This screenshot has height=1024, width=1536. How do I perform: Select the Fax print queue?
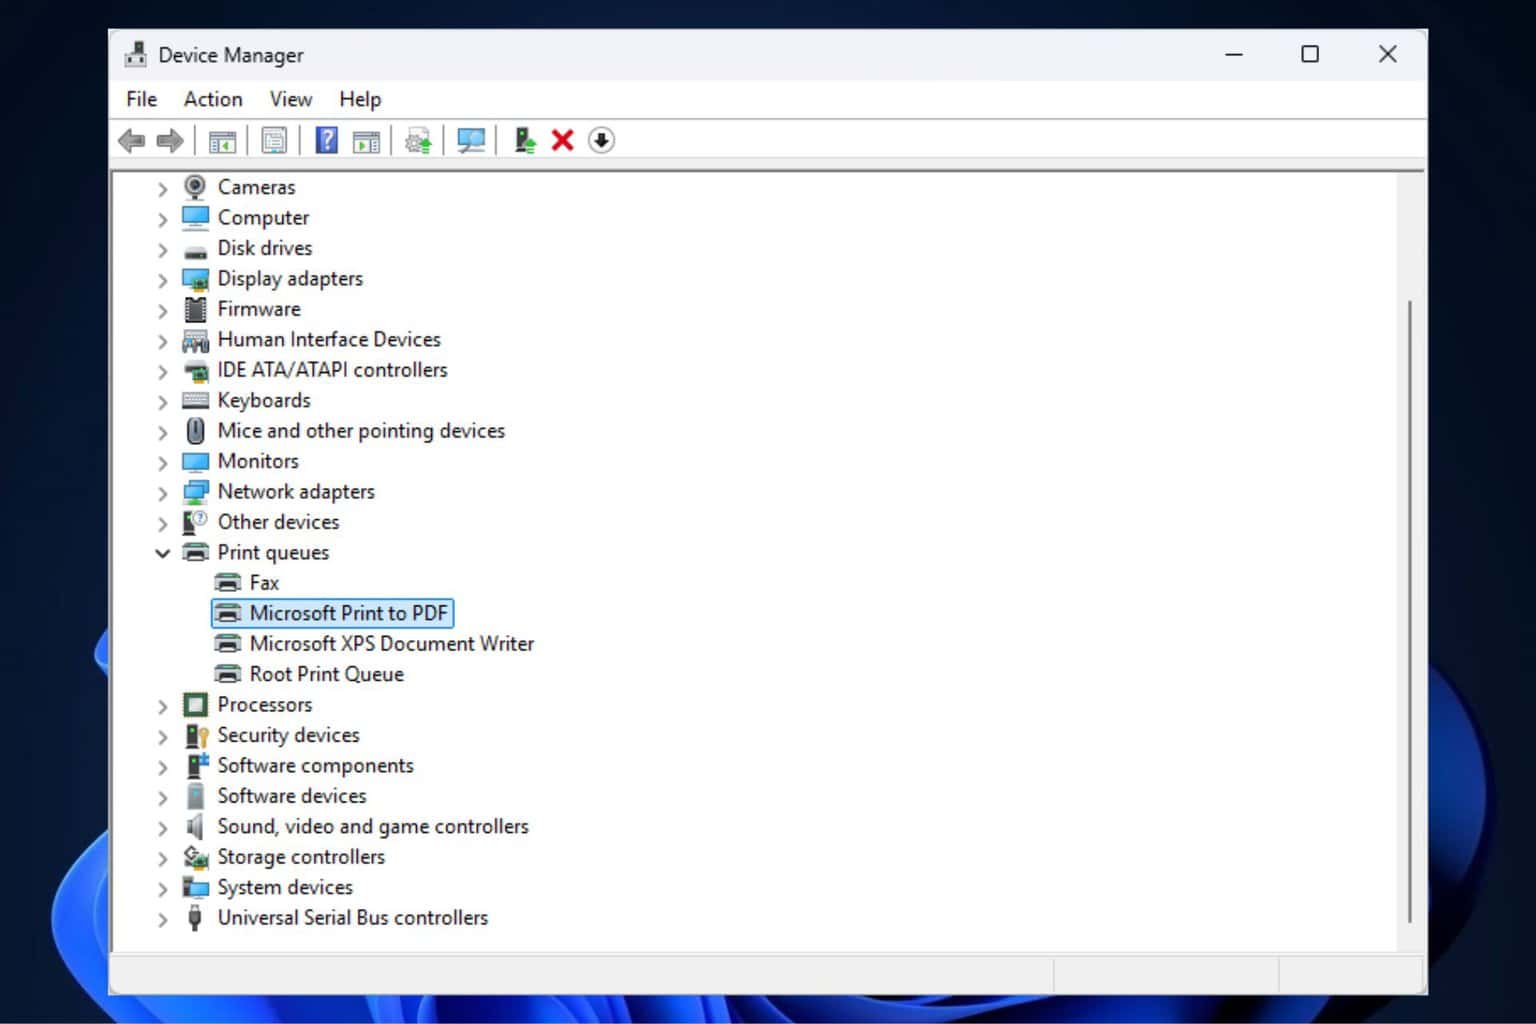pos(263,582)
